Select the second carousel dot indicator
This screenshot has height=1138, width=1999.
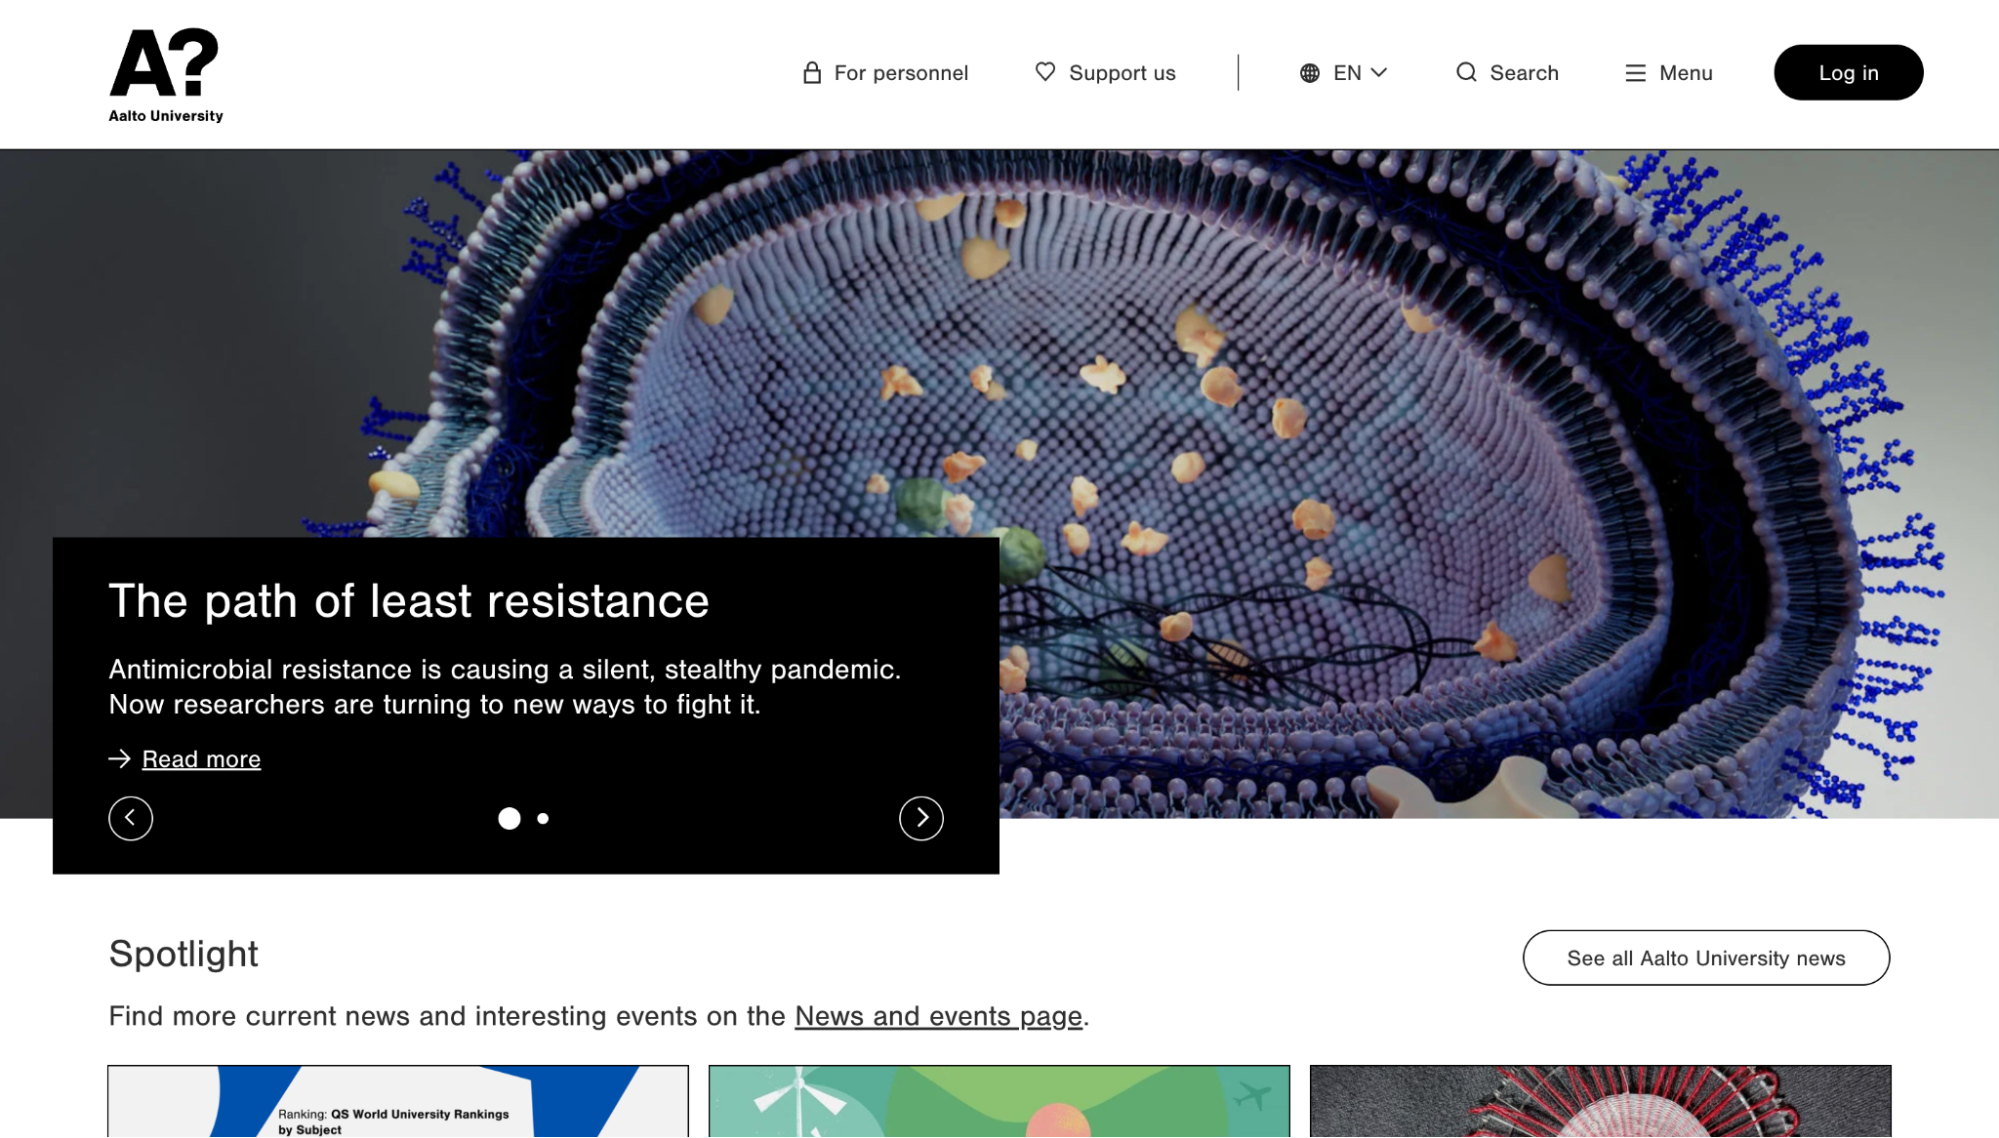(543, 818)
